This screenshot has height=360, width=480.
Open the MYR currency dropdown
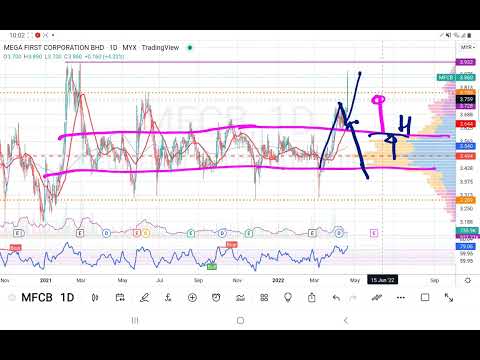point(468,47)
